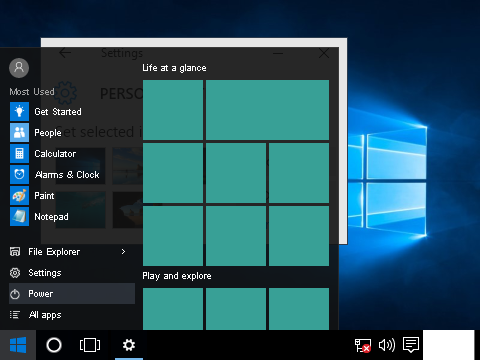
Task: Open the People app icon
Action: pos(19,132)
